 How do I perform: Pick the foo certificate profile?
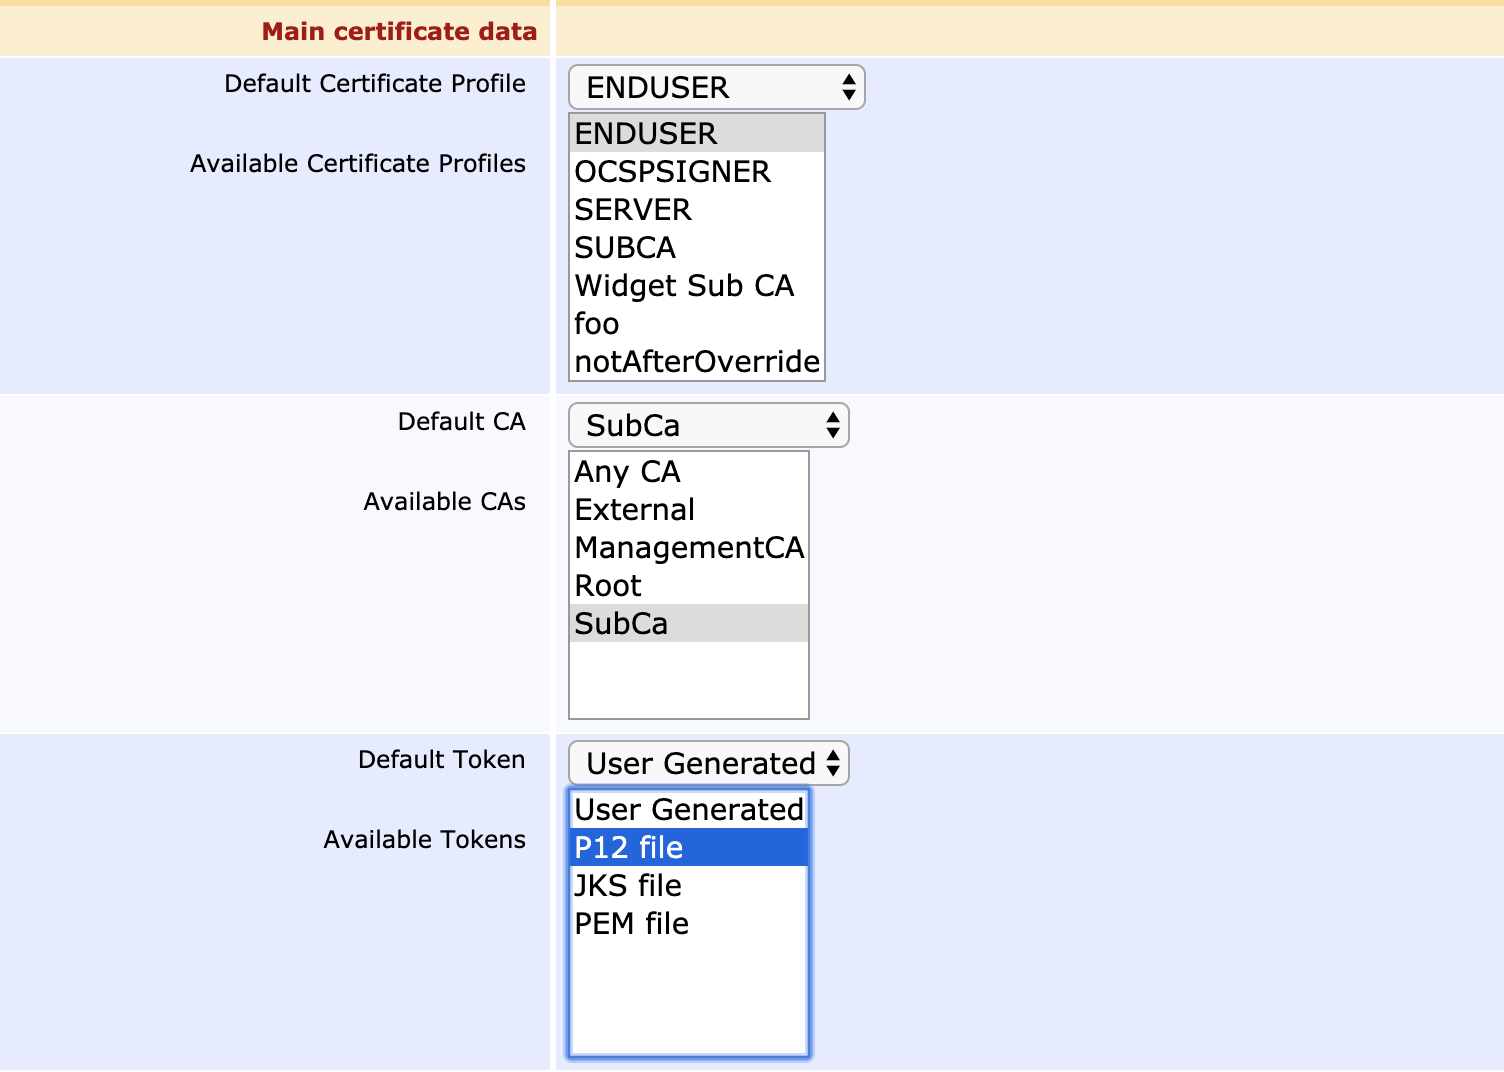tap(696, 324)
